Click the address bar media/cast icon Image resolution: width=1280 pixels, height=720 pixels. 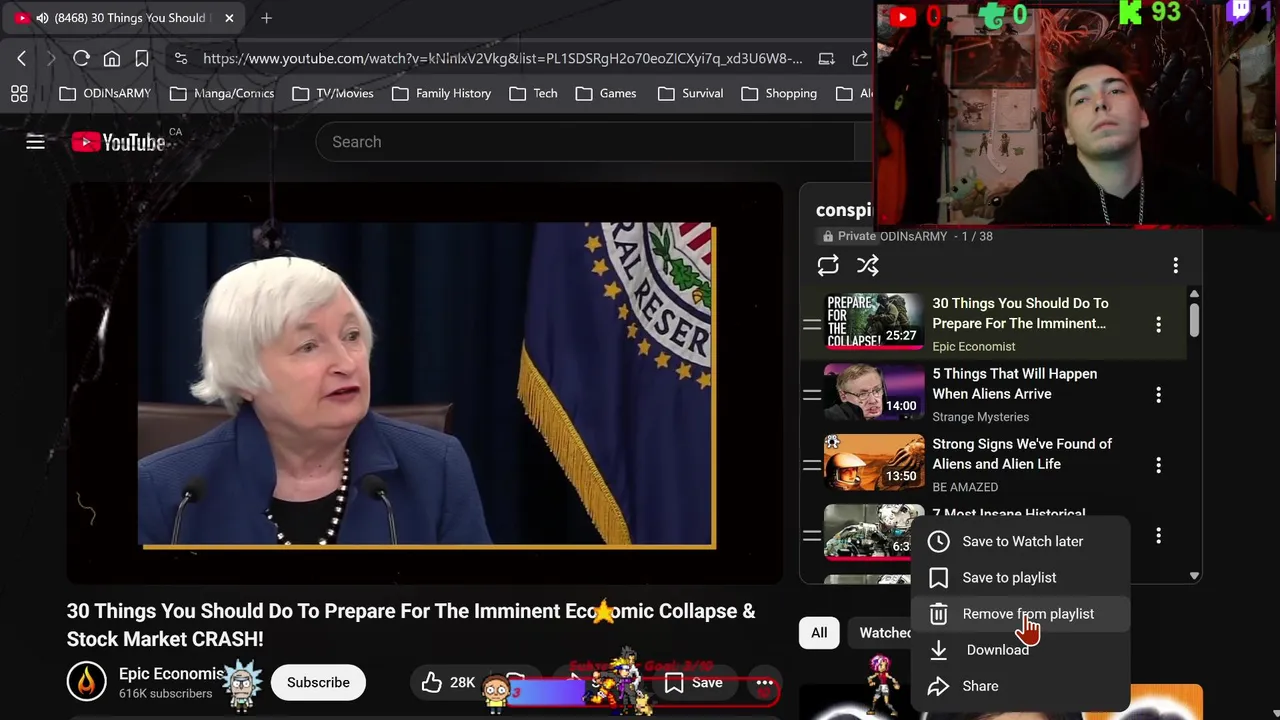[826, 59]
